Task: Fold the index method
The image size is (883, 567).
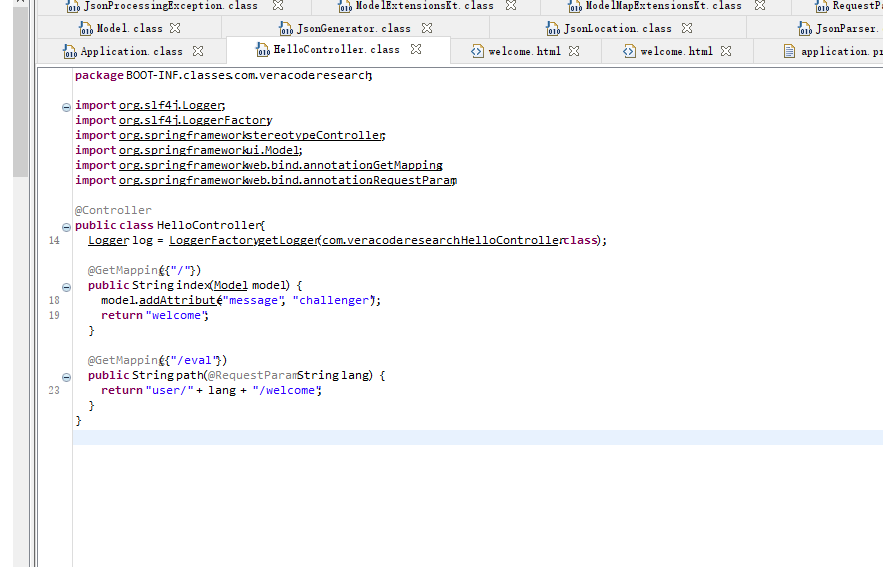Action: click(66, 286)
